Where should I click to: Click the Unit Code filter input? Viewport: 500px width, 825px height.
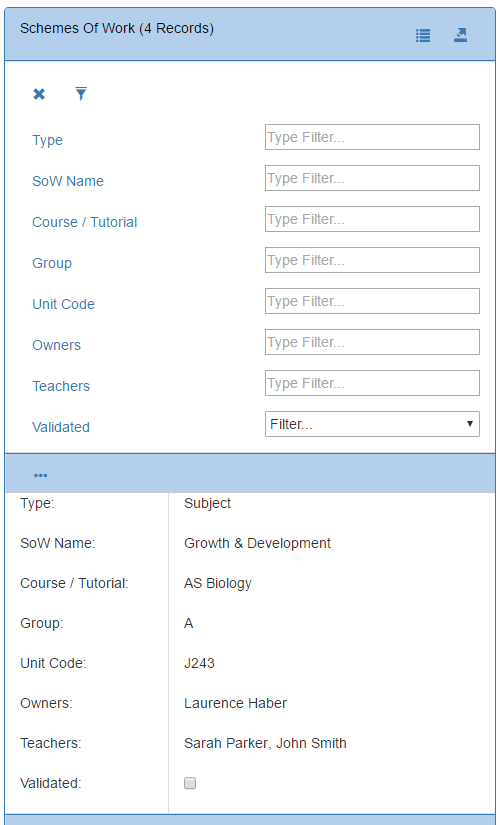[x=372, y=301]
